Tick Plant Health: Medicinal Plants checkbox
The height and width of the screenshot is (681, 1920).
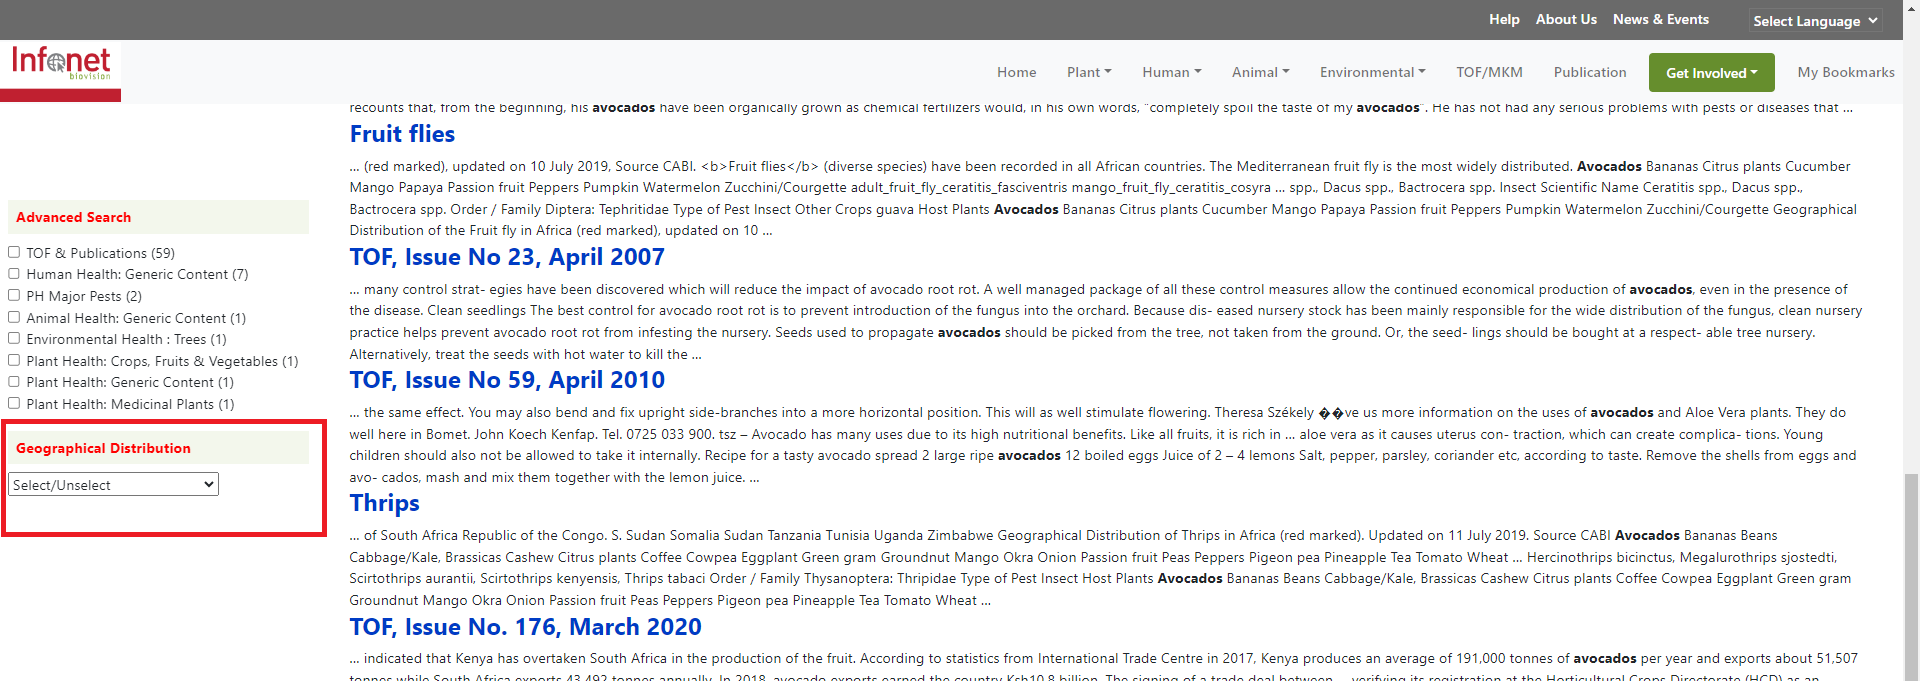(x=14, y=404)
